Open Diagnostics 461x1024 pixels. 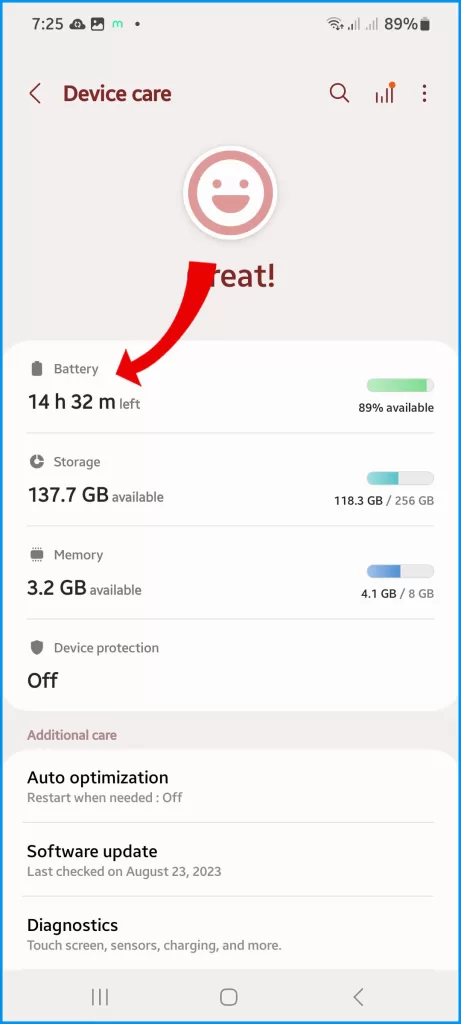click(x=230, y=934)
